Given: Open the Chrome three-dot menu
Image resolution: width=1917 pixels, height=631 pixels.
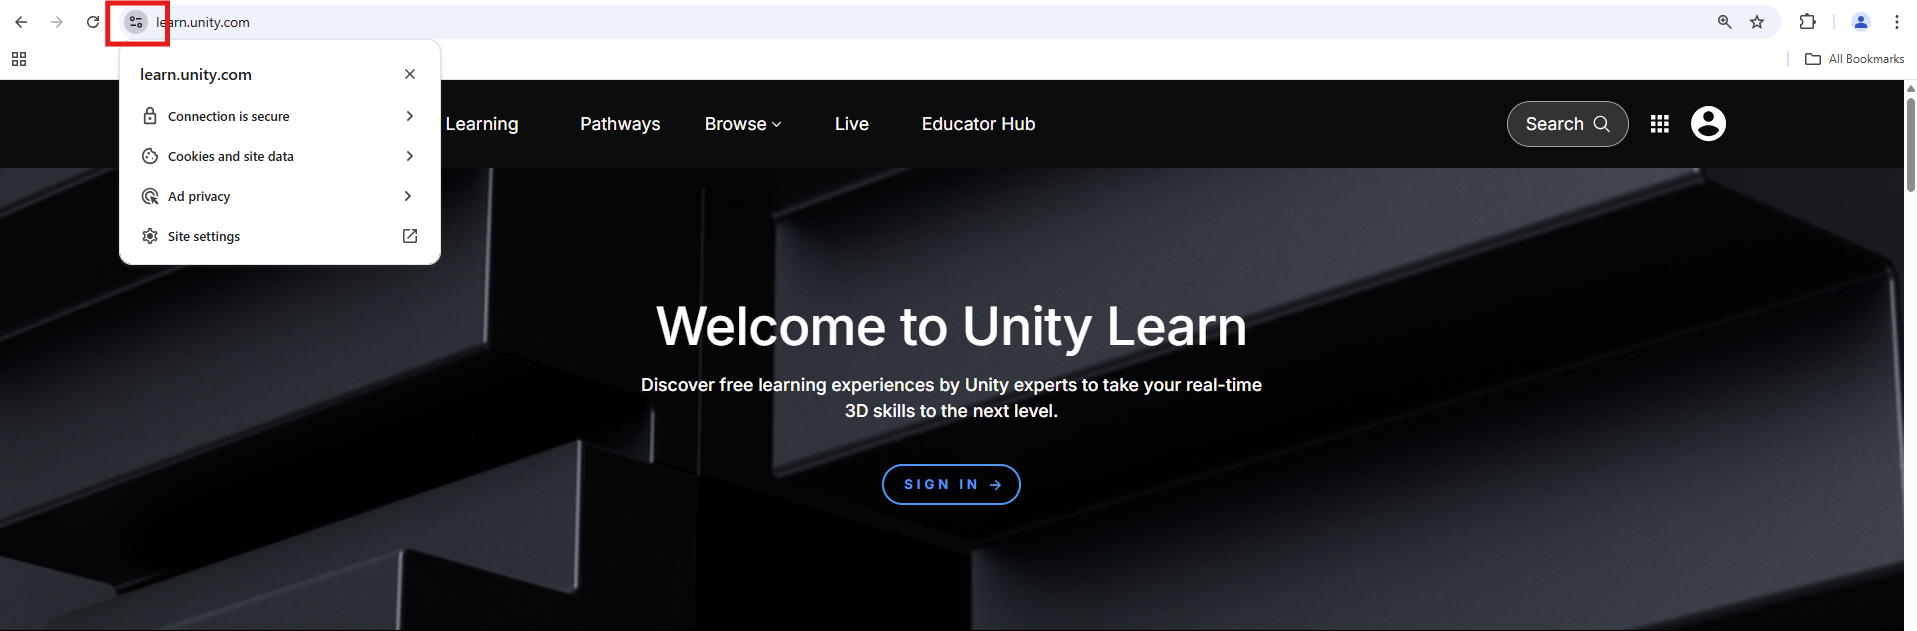Looking at the screenshot, I should (1896, 22).
